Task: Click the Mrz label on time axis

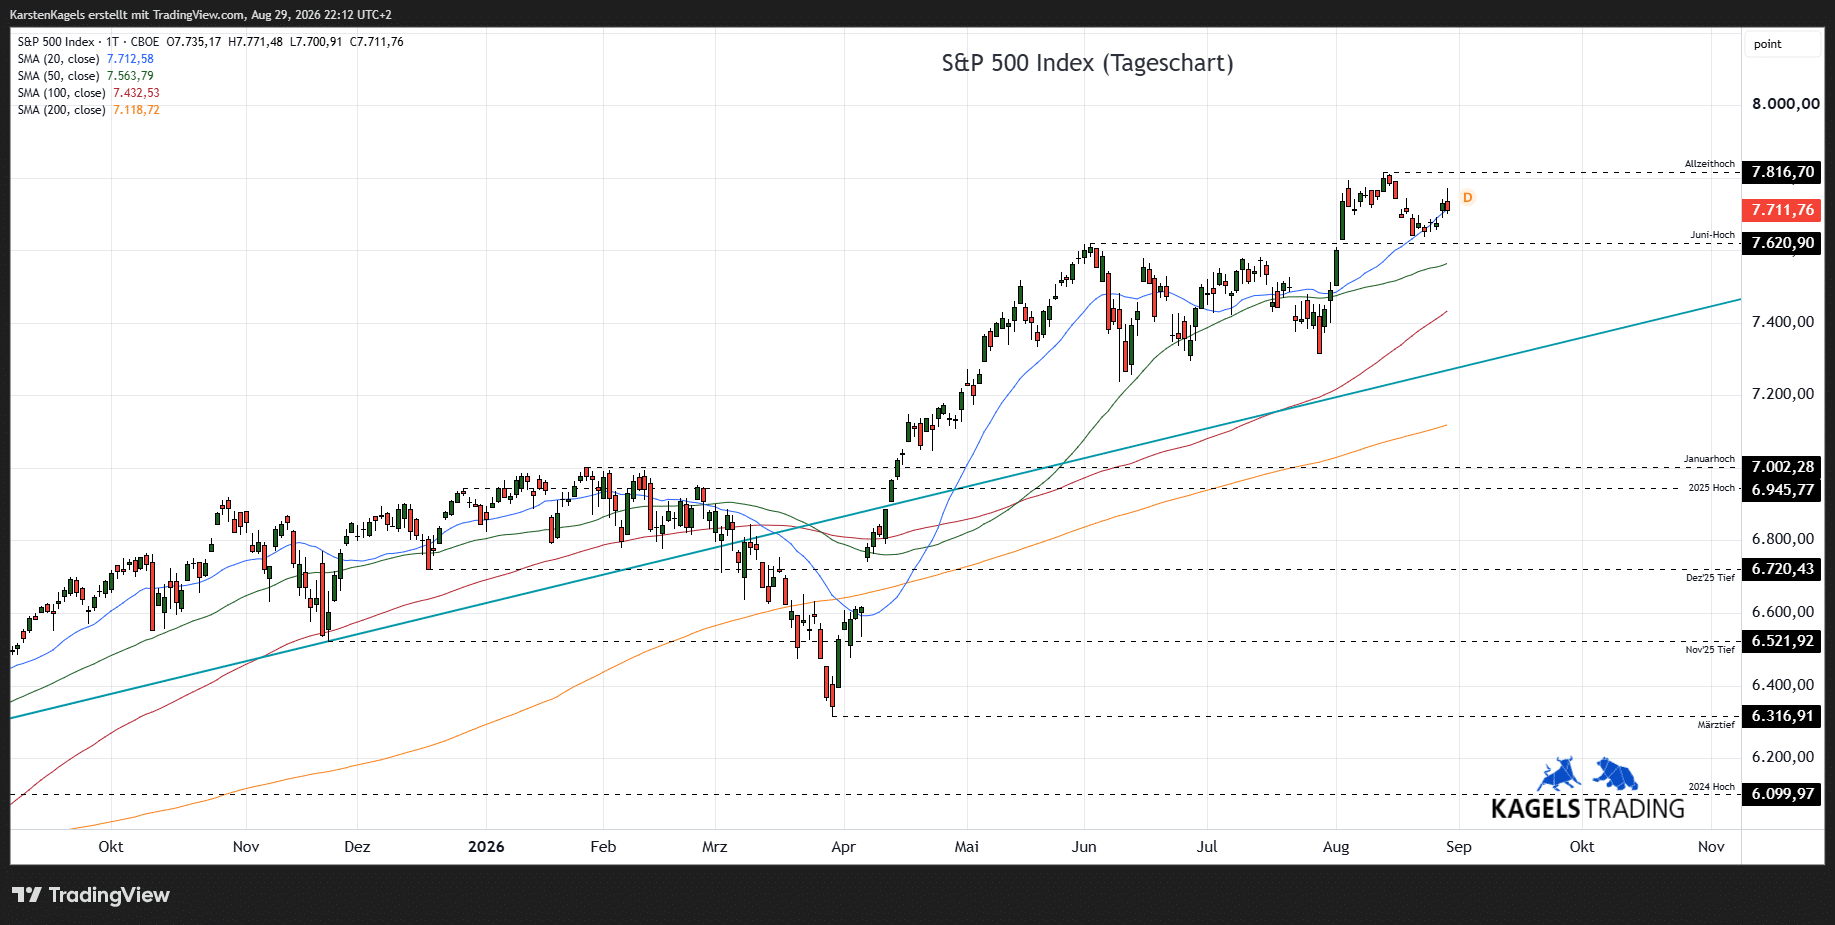Action: [x=714, y=847]
